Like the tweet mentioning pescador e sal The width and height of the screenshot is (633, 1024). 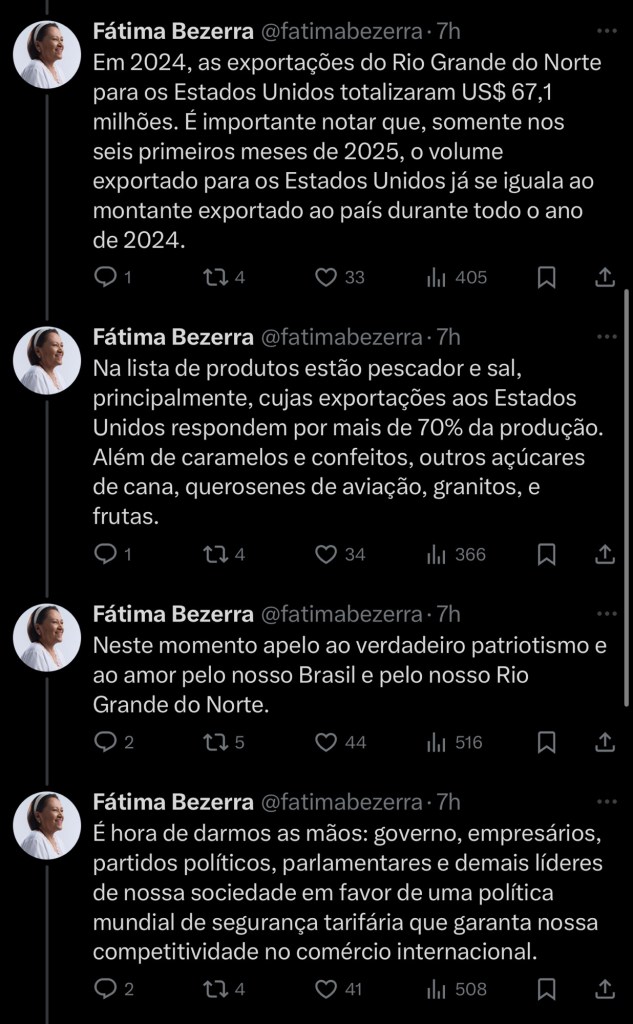pos(325,554)
